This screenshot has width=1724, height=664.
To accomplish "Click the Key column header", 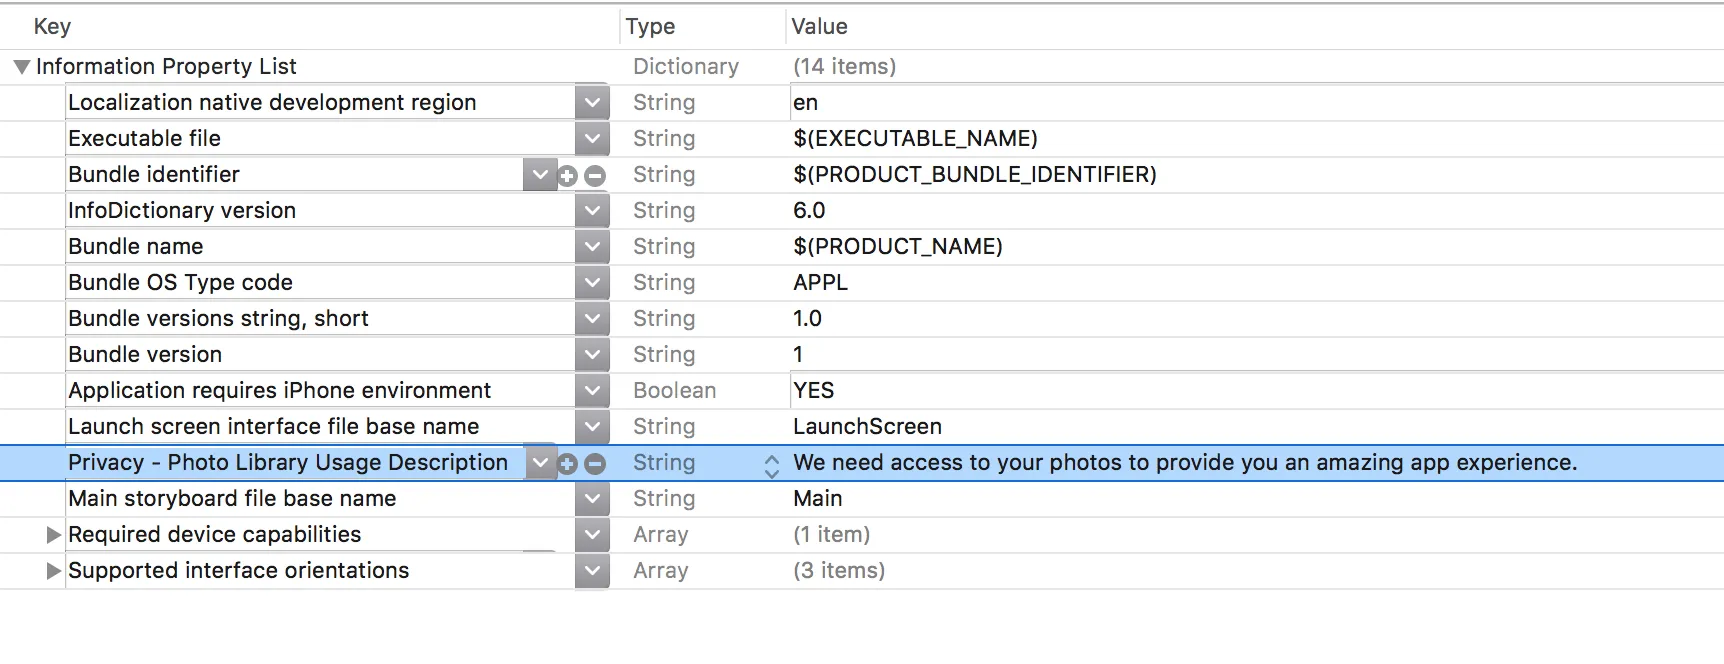I will coord(52,27).
